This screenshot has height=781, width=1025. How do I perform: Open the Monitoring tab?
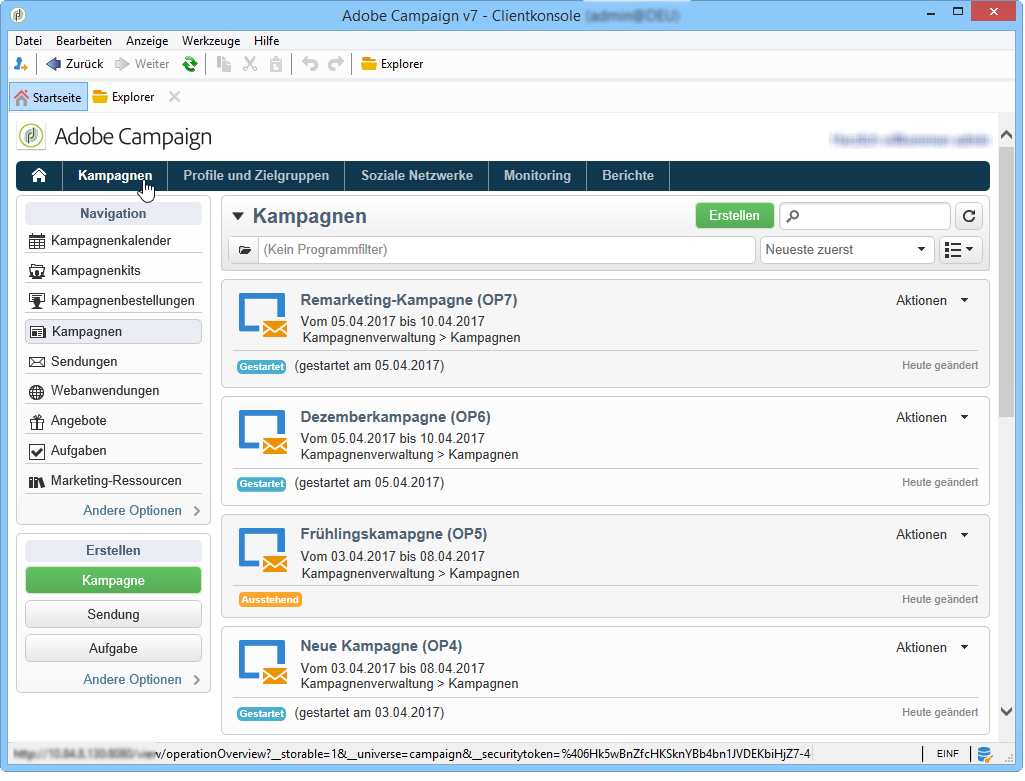[x=537, y=176]
